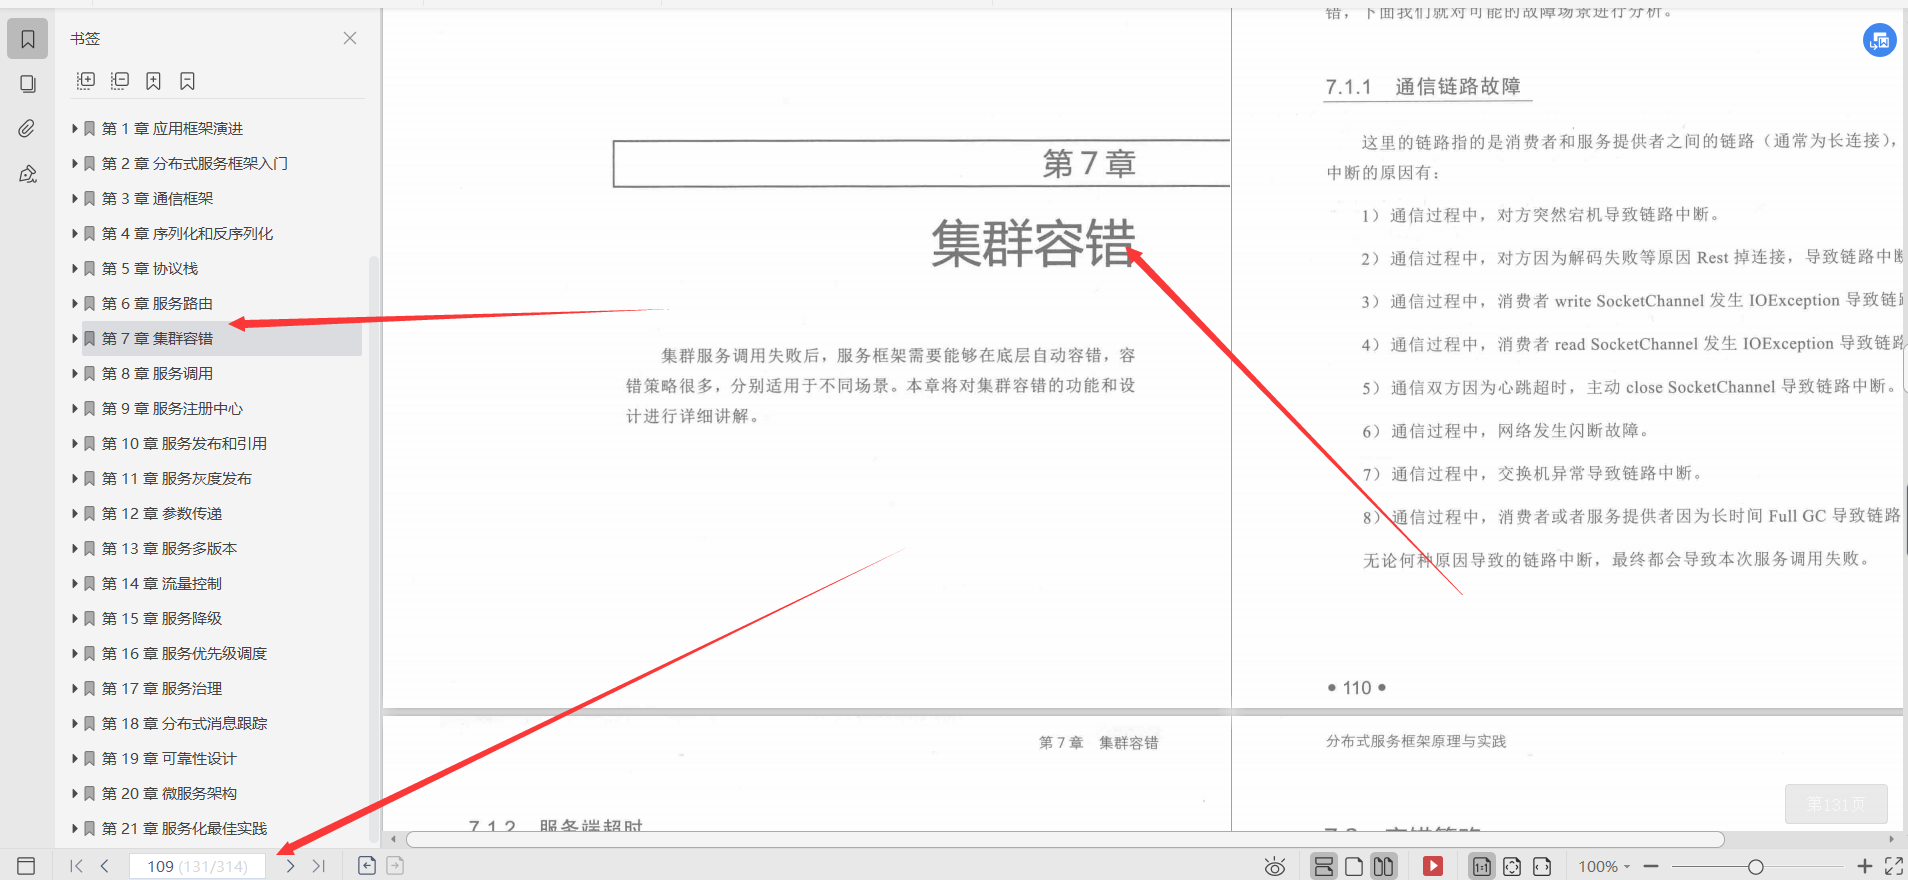The height and width of the screenshot is (880, 1908).
Task: Open bookmark 第 10 章 服务发布和引用
Action: point(184,444)
